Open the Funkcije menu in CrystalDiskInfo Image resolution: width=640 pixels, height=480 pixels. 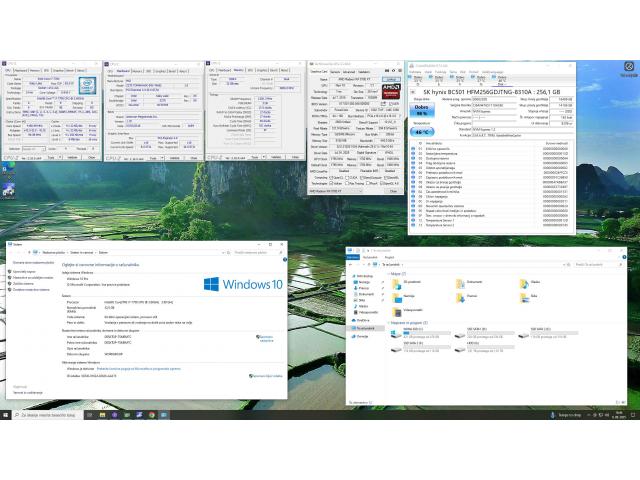(440, 72)
